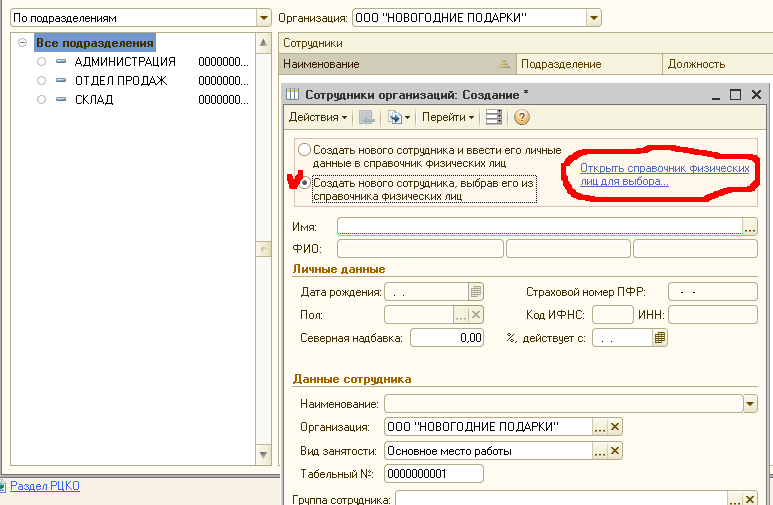Close the Сотрудники организаций dialog

[756, 94]
